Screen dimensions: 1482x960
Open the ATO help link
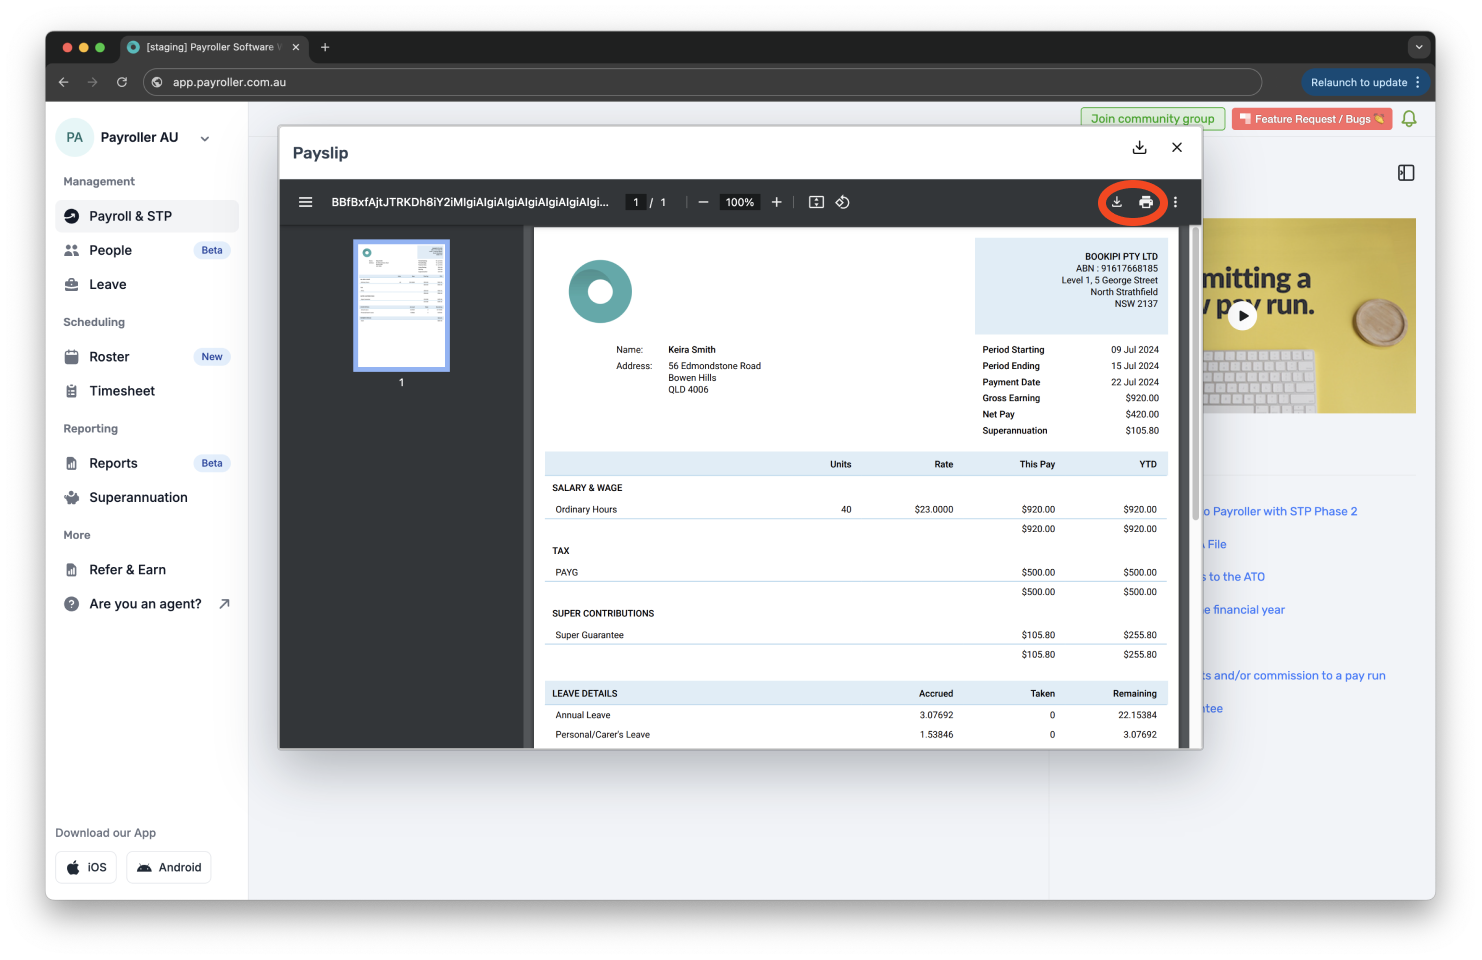point(1234,576)
